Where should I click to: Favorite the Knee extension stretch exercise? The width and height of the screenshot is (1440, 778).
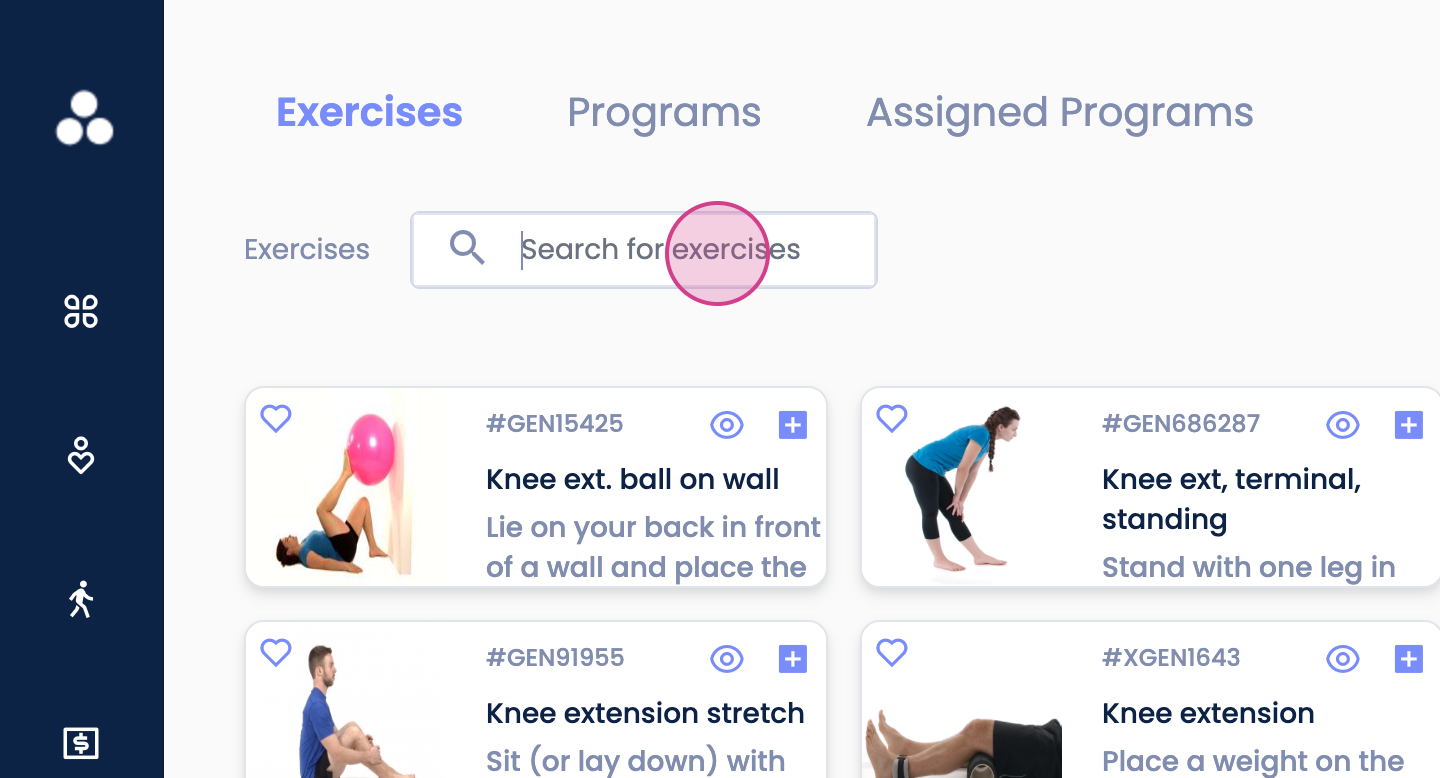point(276,652)
